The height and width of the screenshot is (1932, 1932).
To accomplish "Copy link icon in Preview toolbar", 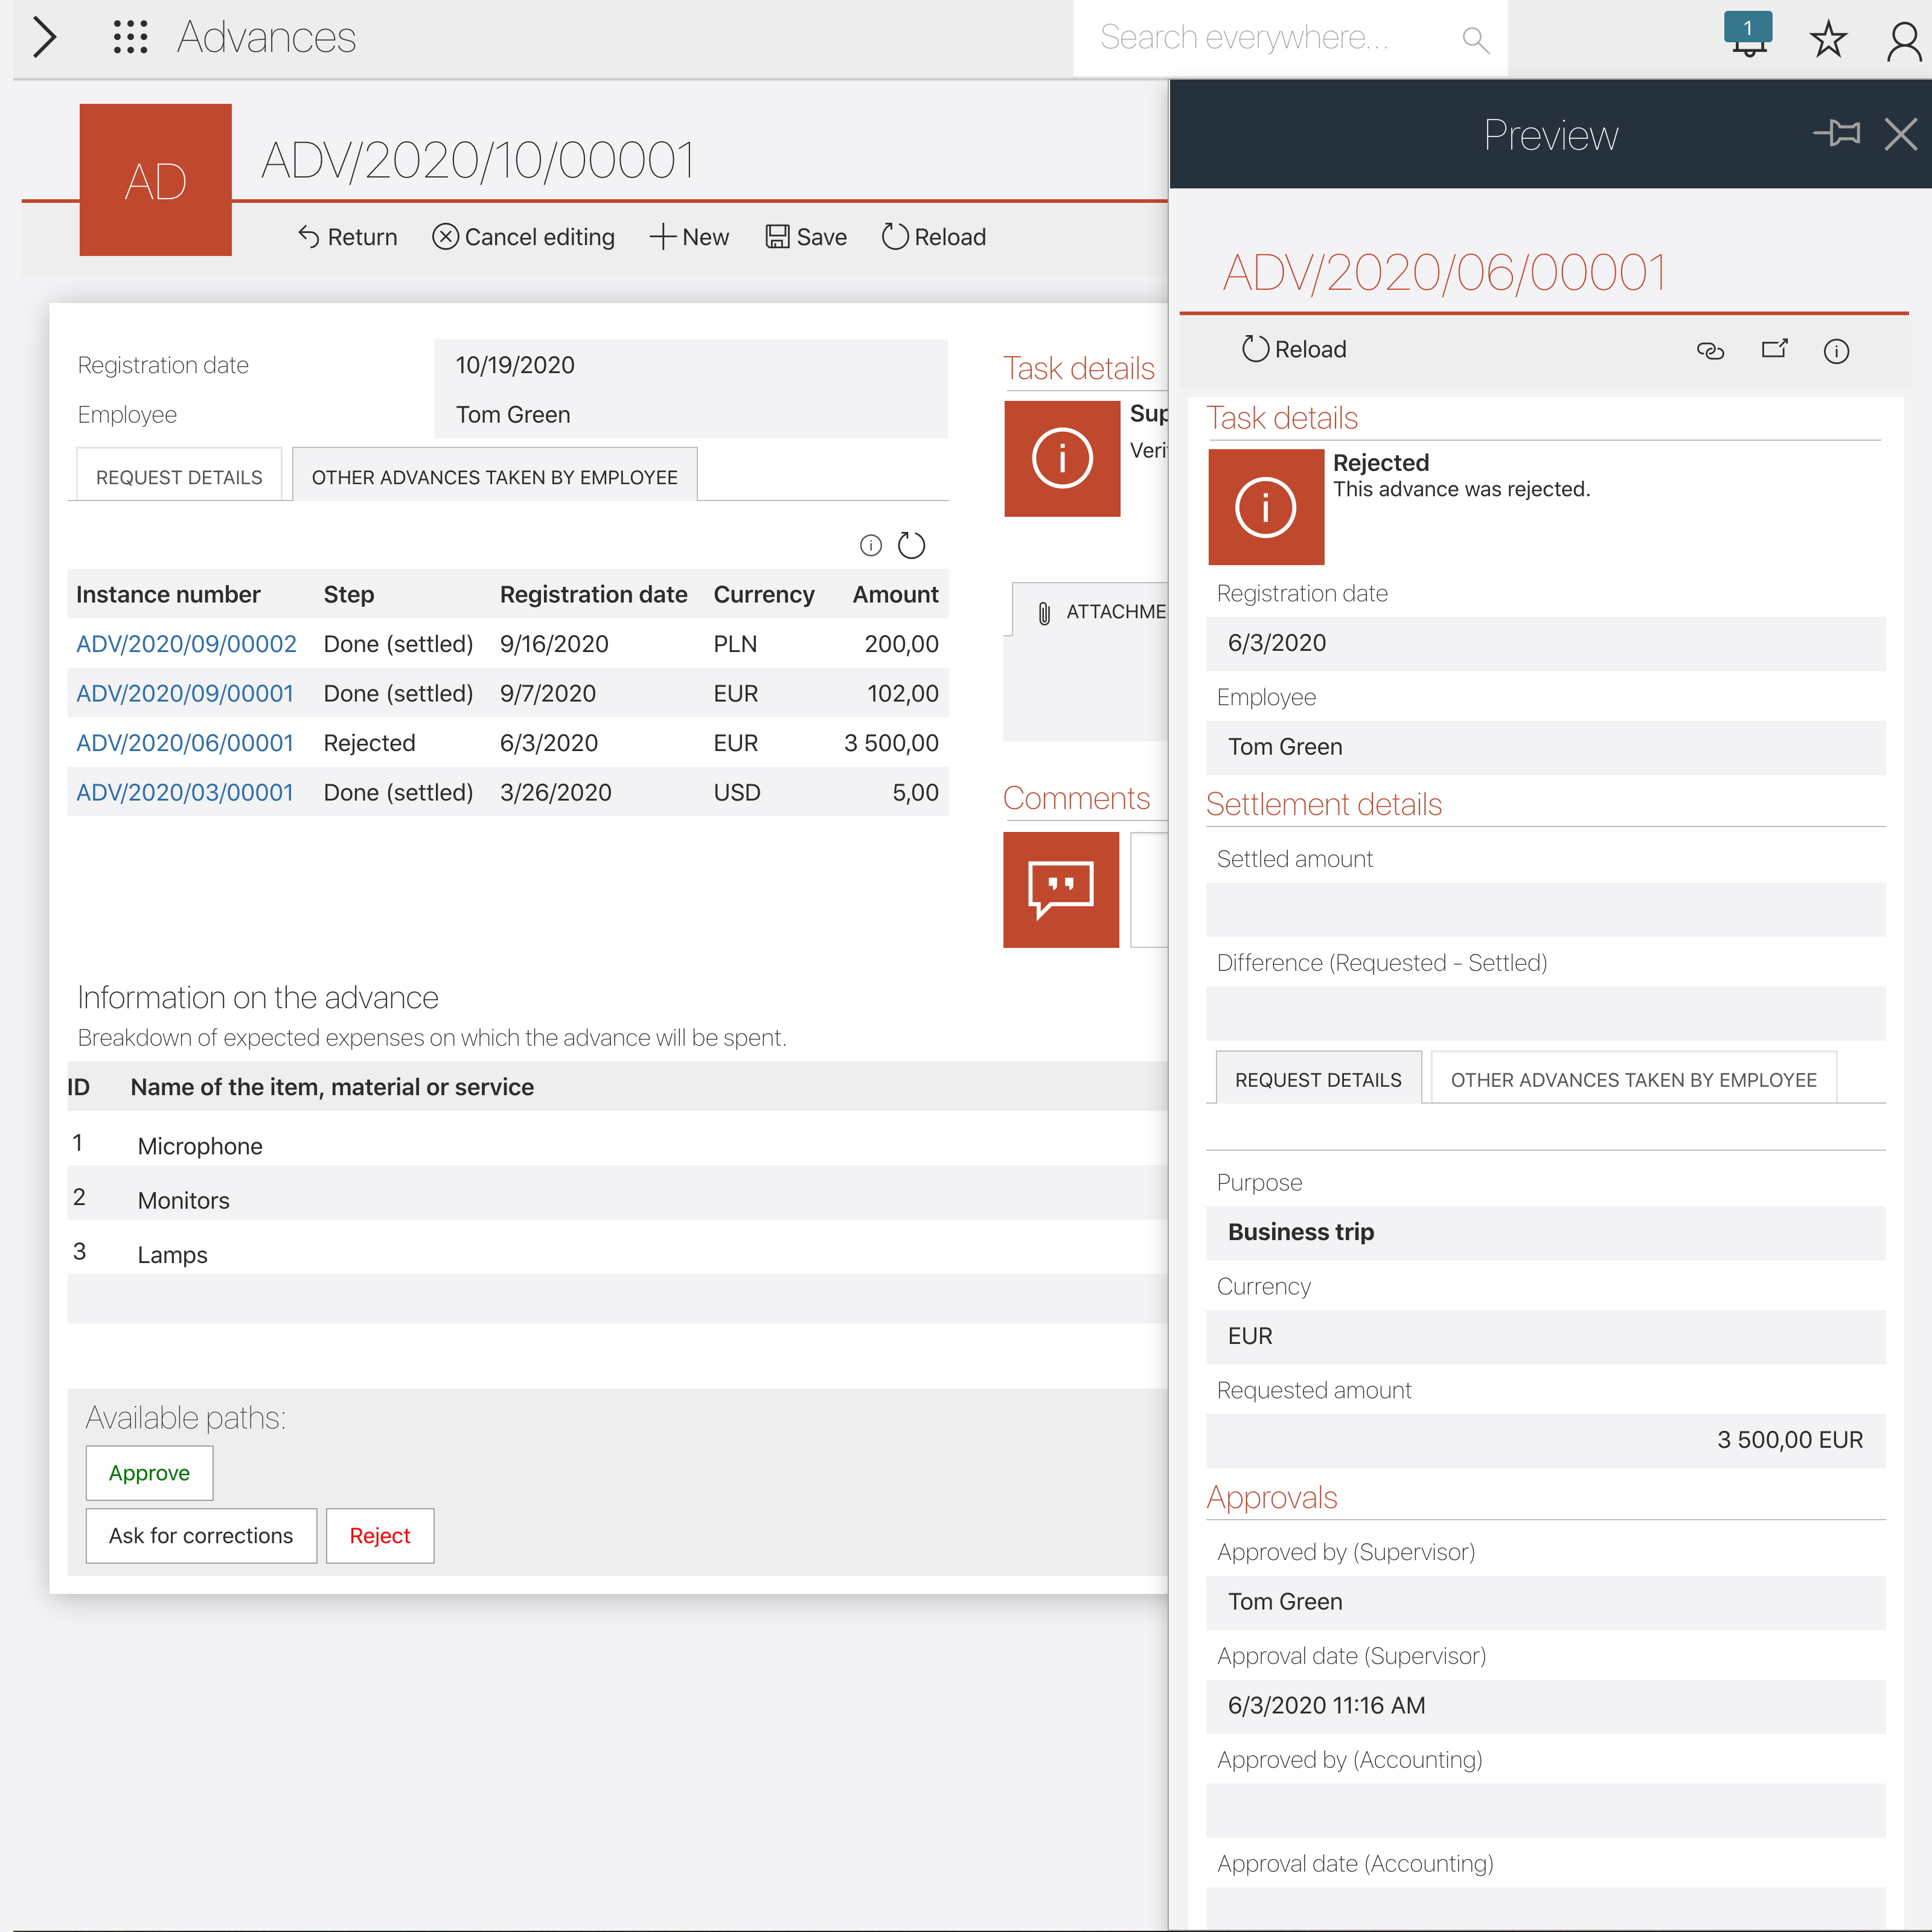I will click(1710, 350).
